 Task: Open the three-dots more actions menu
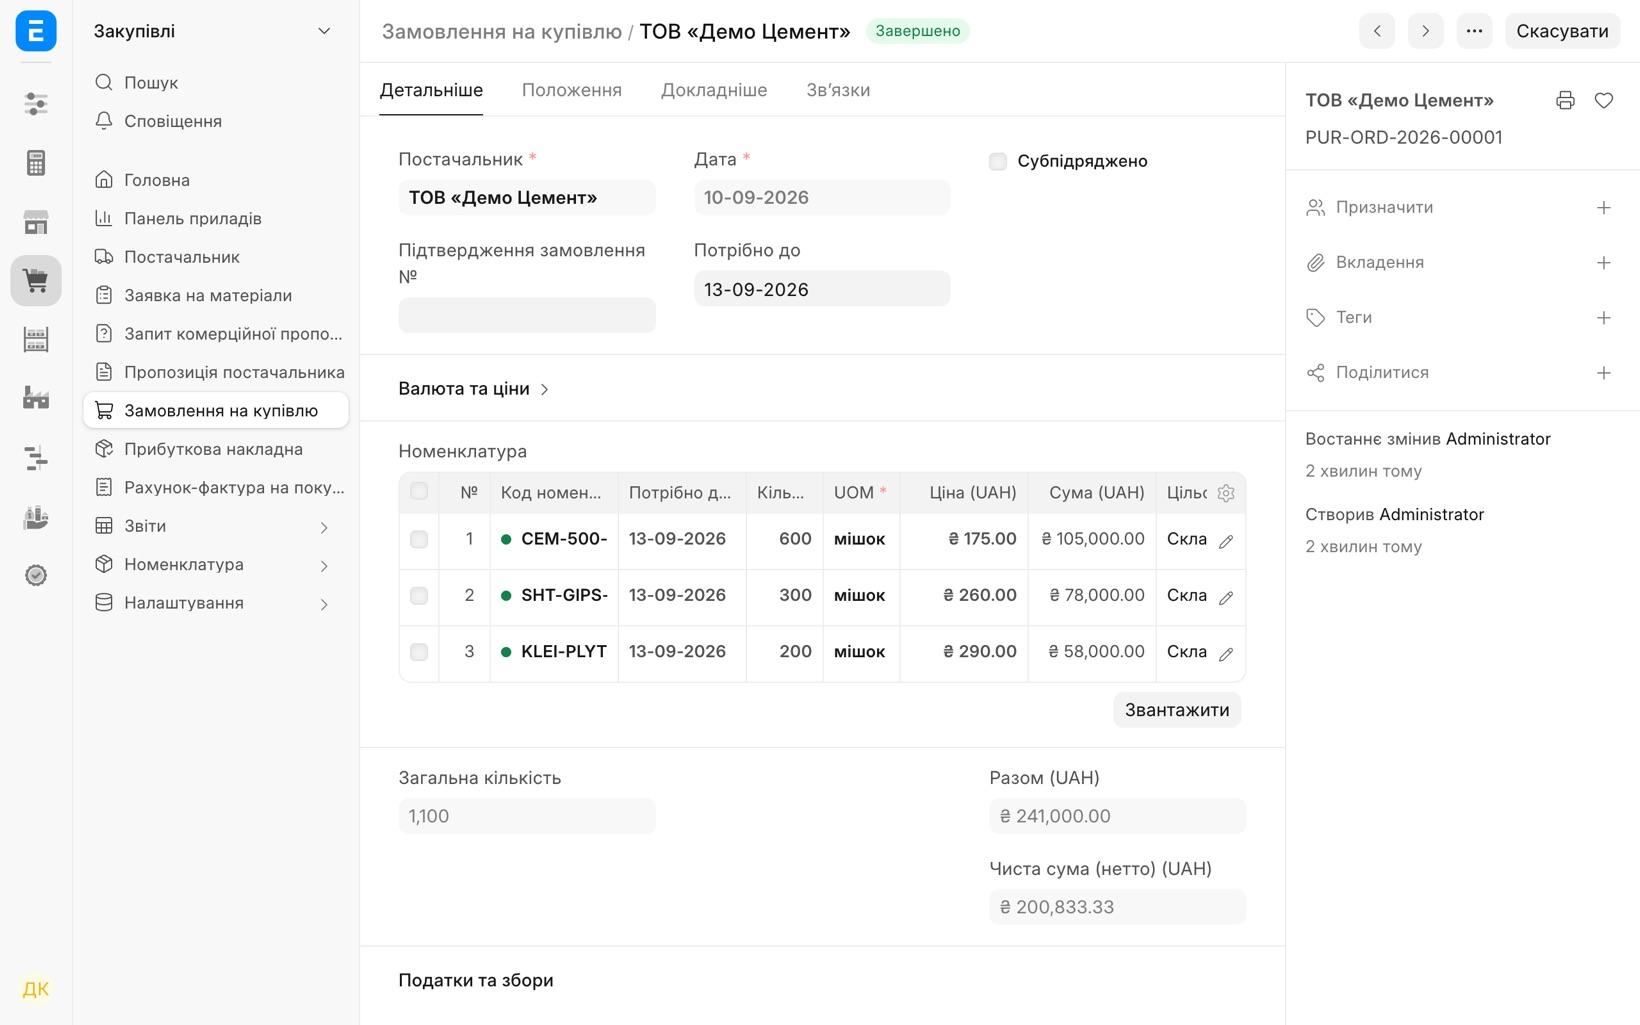click(1474, 31)
